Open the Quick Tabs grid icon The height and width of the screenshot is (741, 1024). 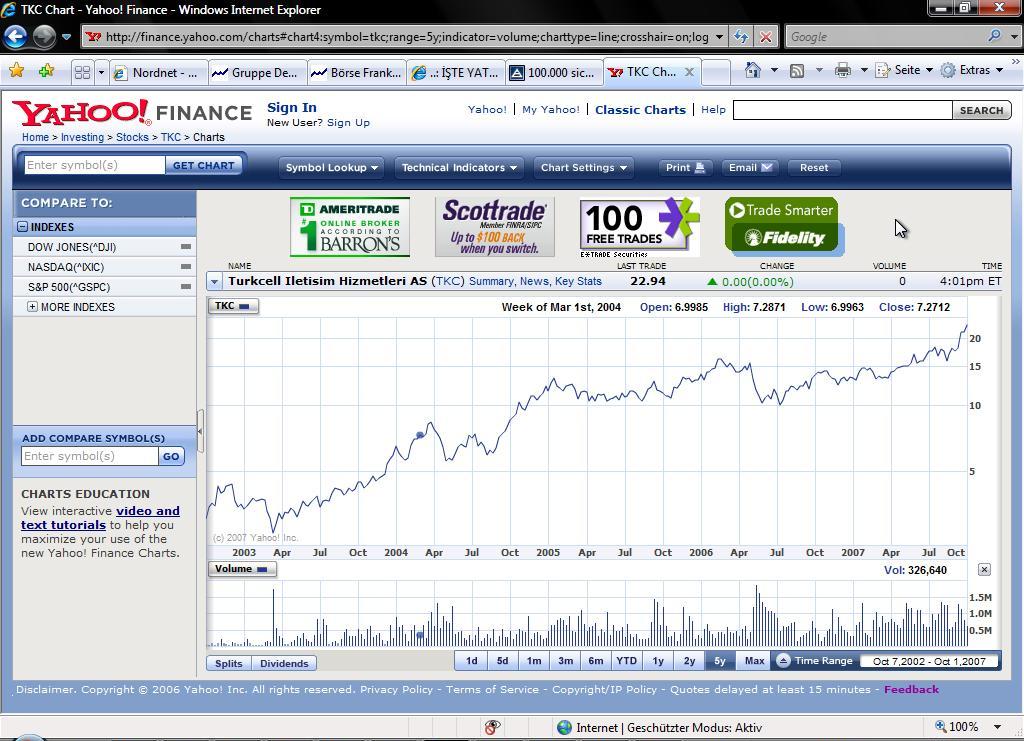click(x=82, y=72)
